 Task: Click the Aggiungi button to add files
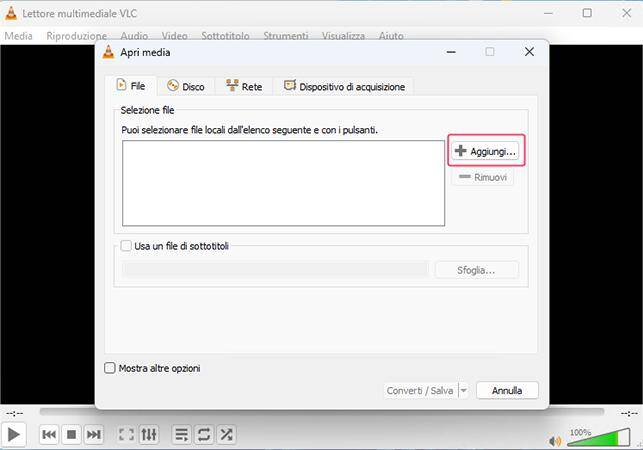486,151
